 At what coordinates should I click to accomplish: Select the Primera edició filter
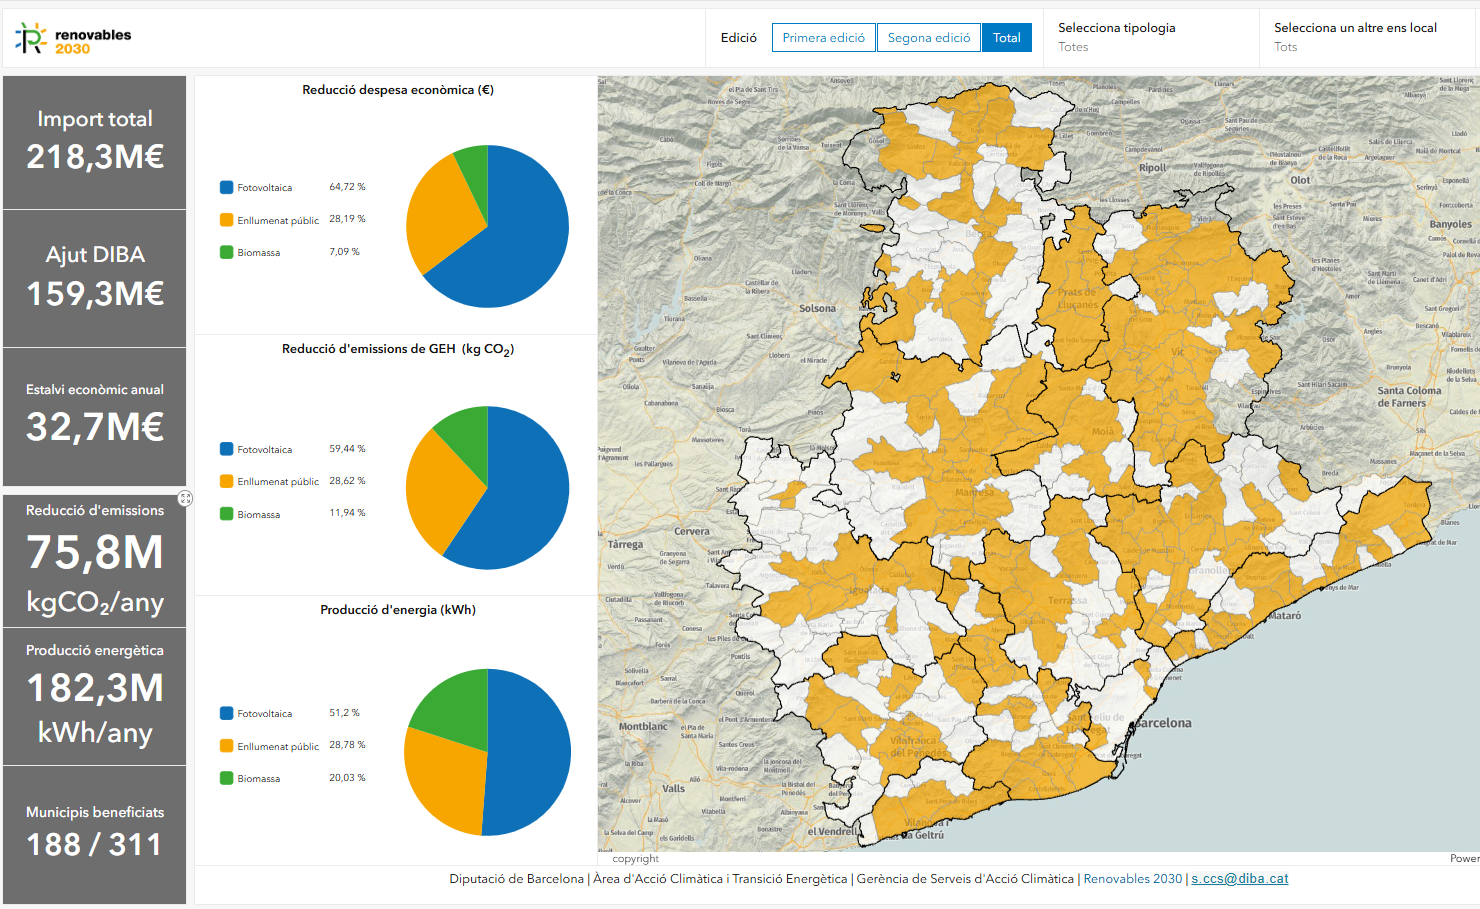[x=823, y=38]
